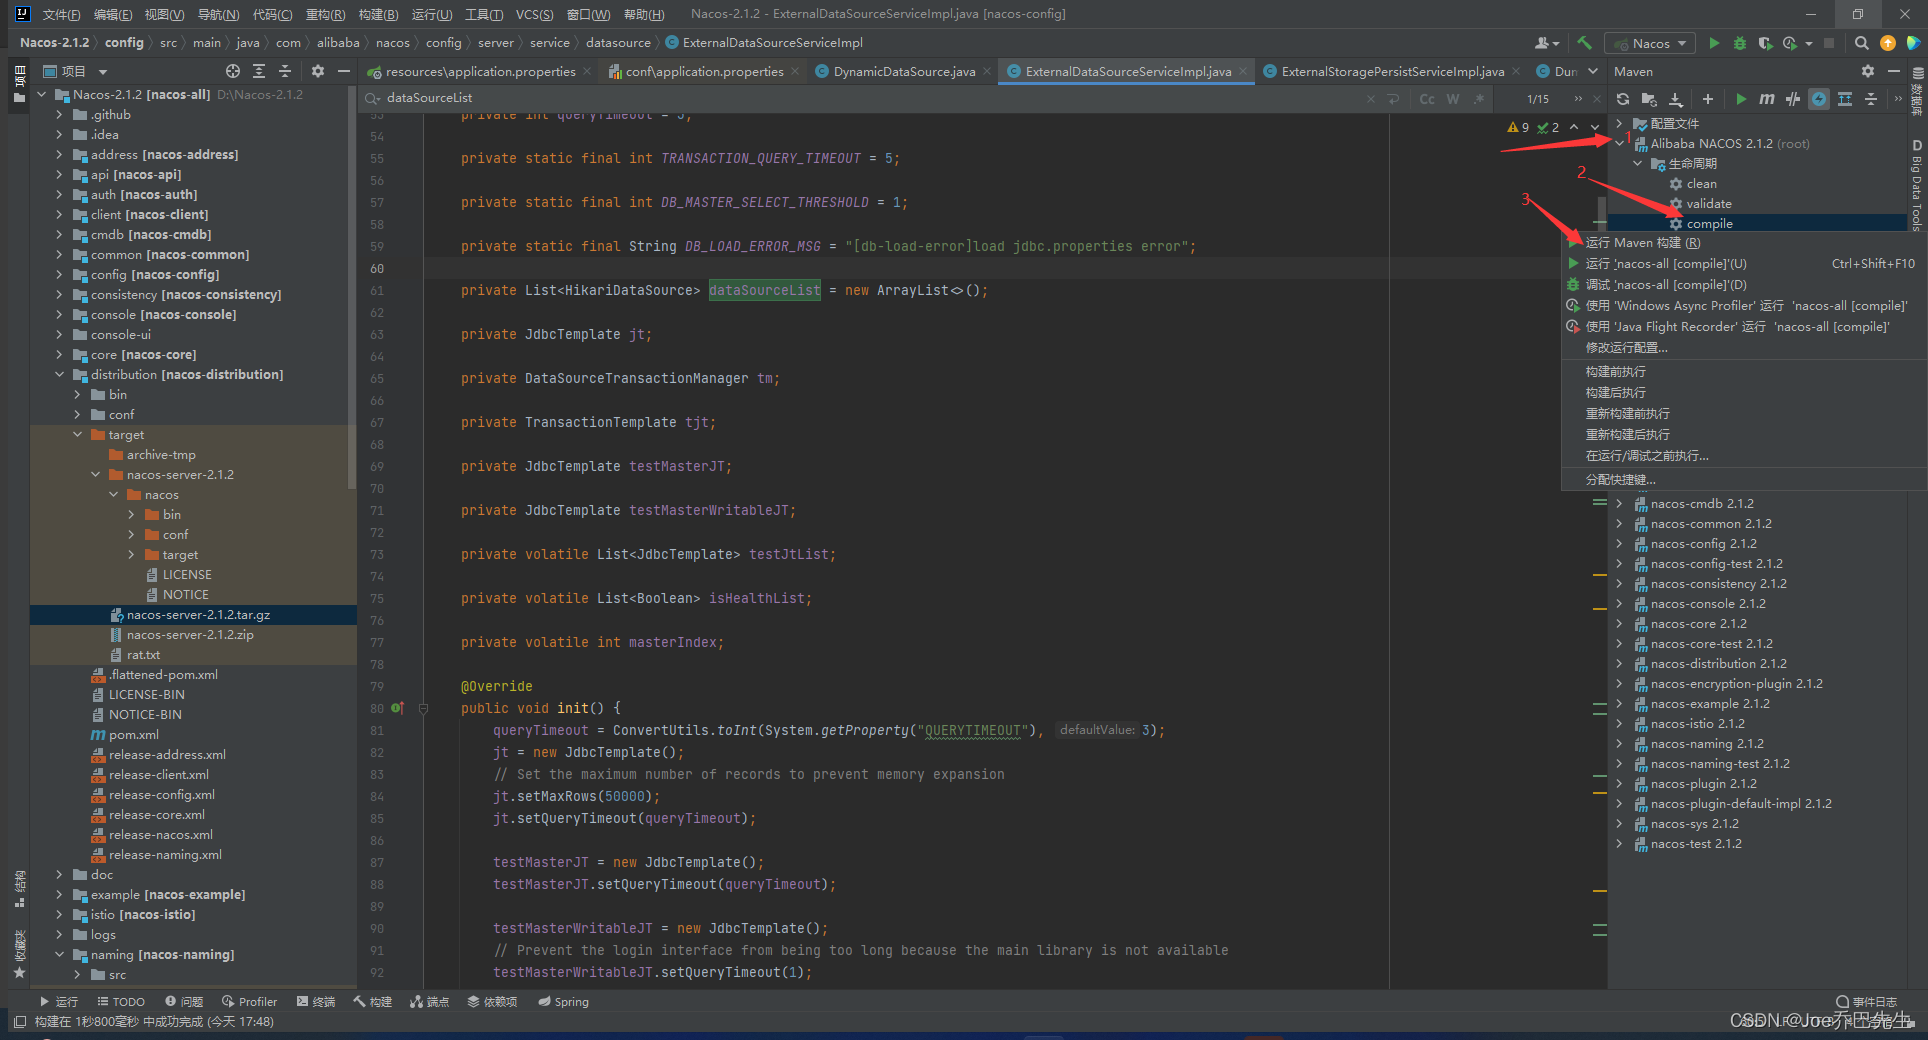Toggle whole words W in search

point(1453,99)
